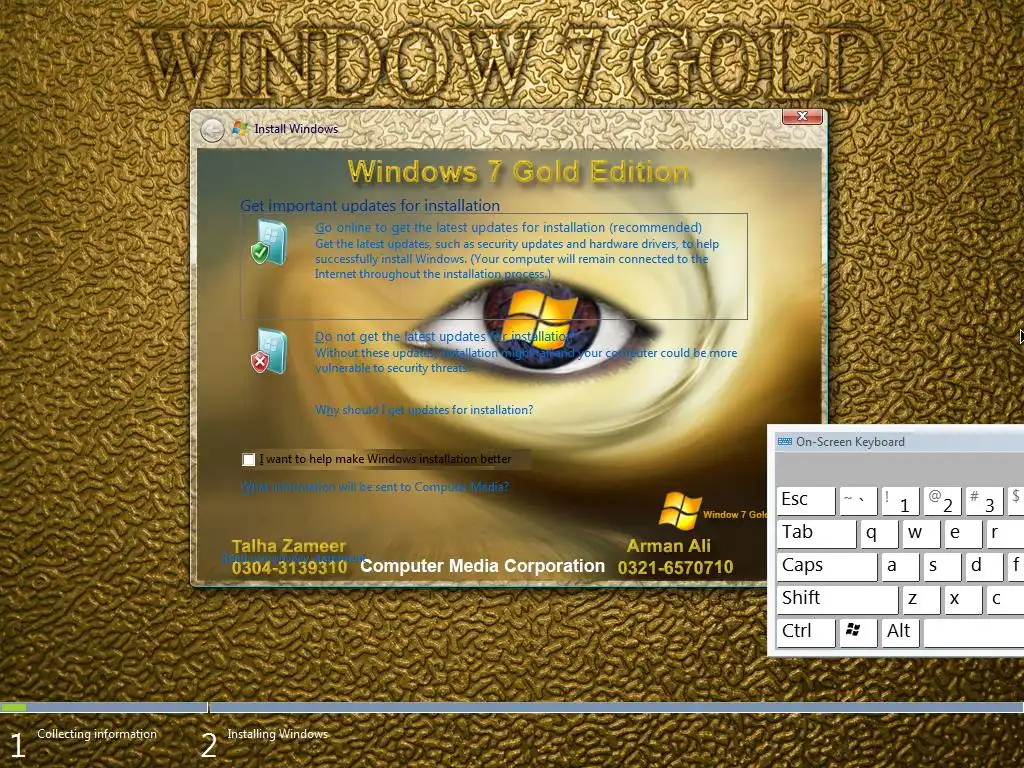Tap the 2 key on keyboard
The height and width of the screenshot is (768, 1024).
tap(942, 500)
